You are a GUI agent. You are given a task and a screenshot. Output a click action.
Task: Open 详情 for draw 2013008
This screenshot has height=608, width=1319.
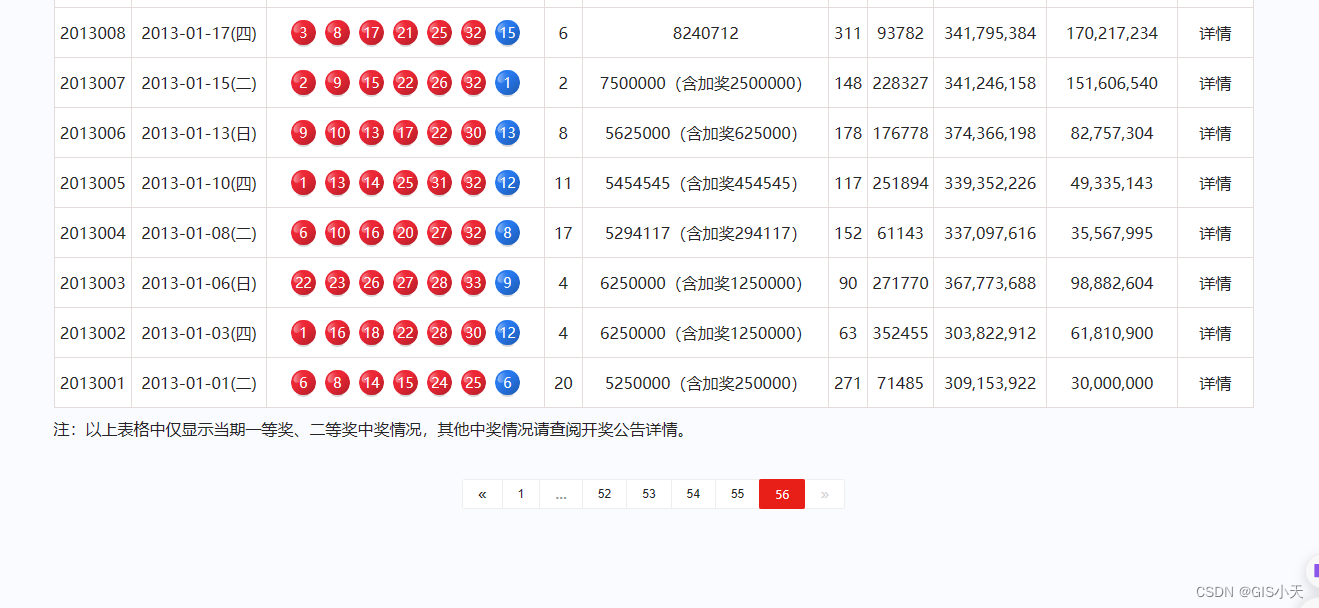[1215, 33]
